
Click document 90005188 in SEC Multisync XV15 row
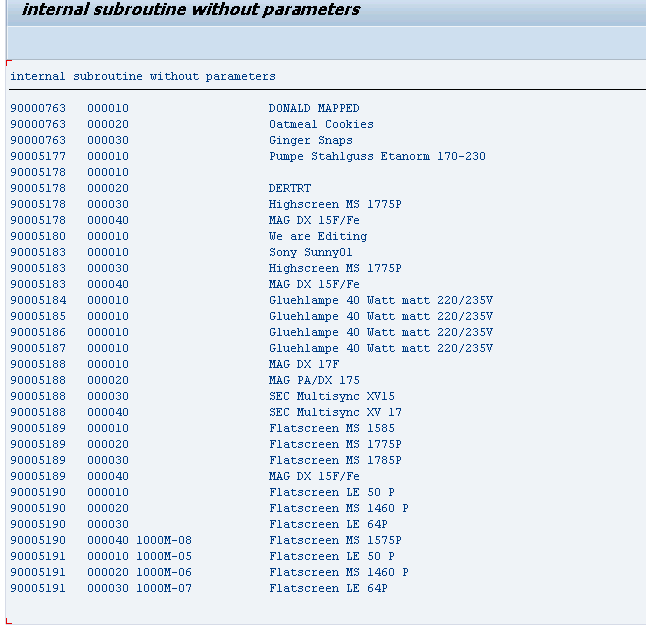[x=38, y=396]
